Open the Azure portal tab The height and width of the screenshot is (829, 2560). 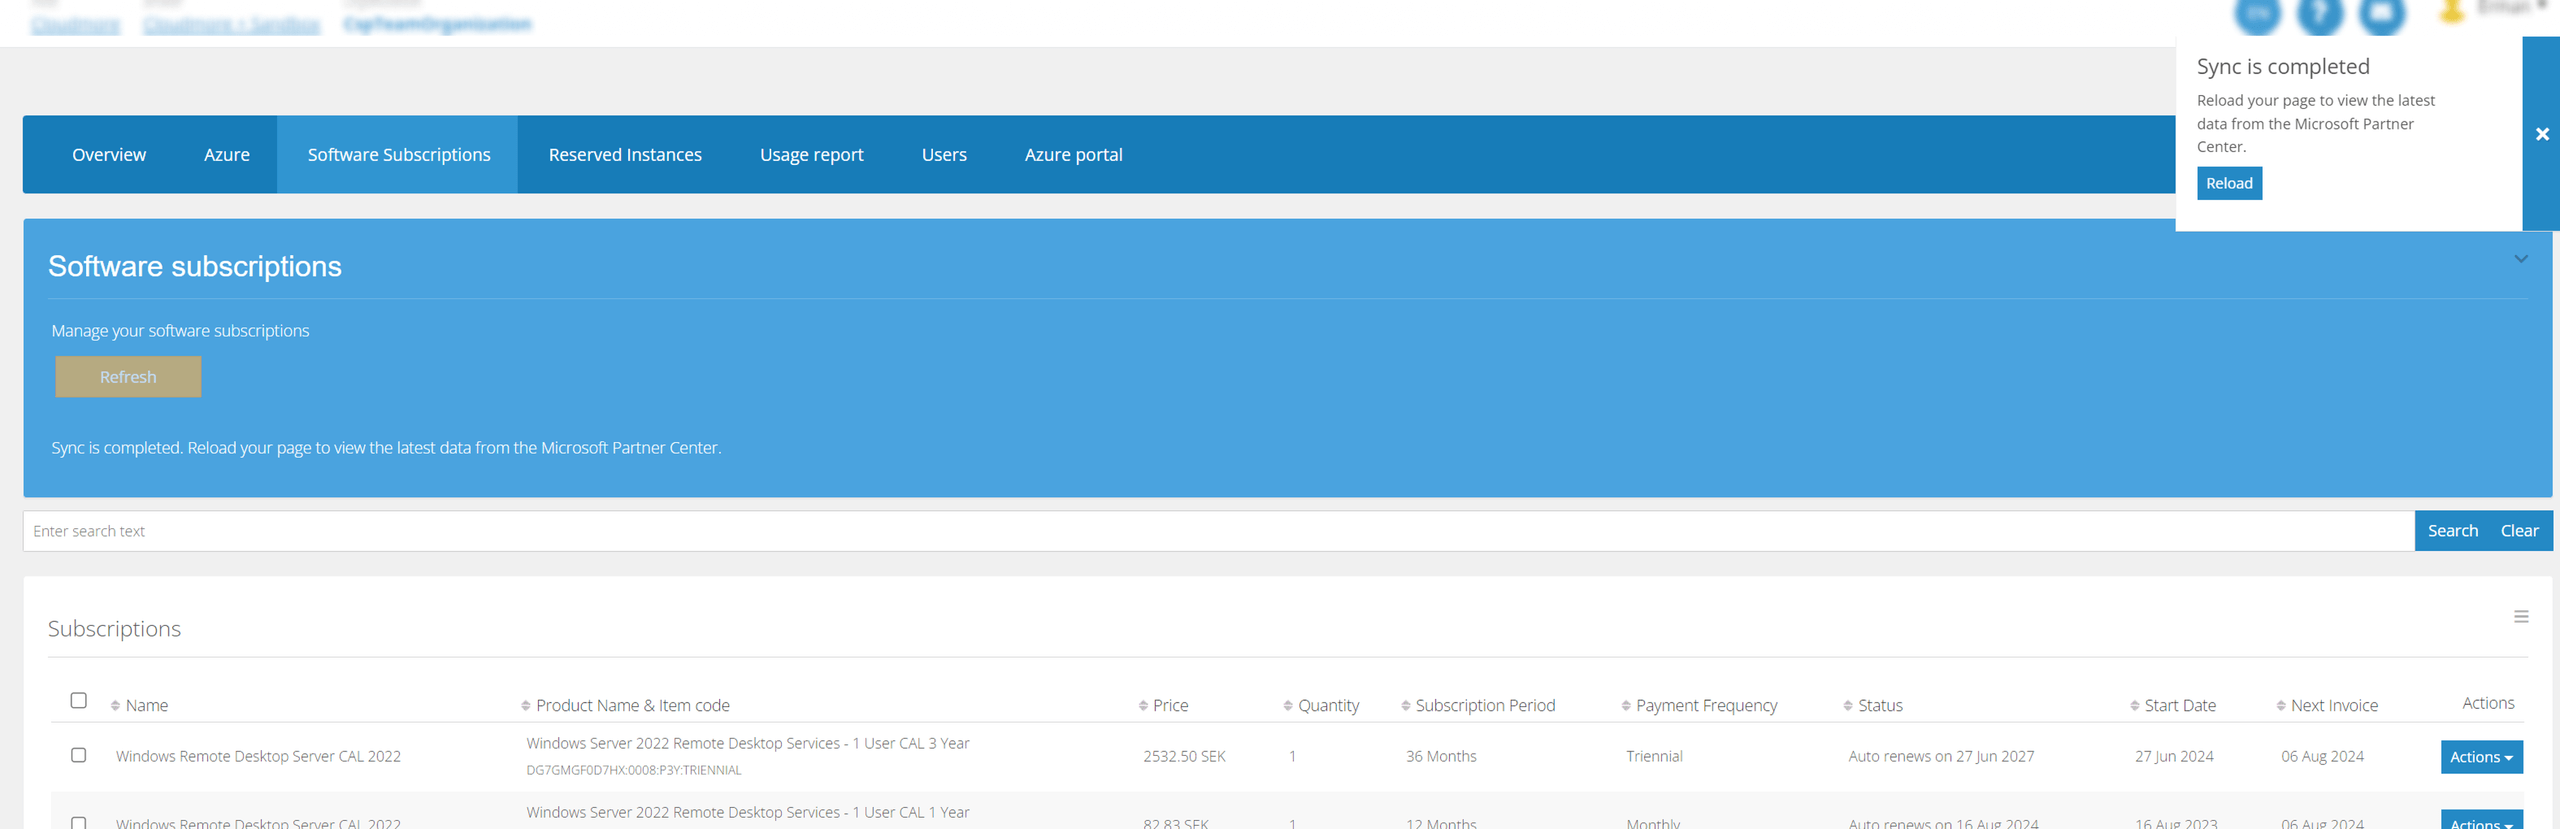1073,155
